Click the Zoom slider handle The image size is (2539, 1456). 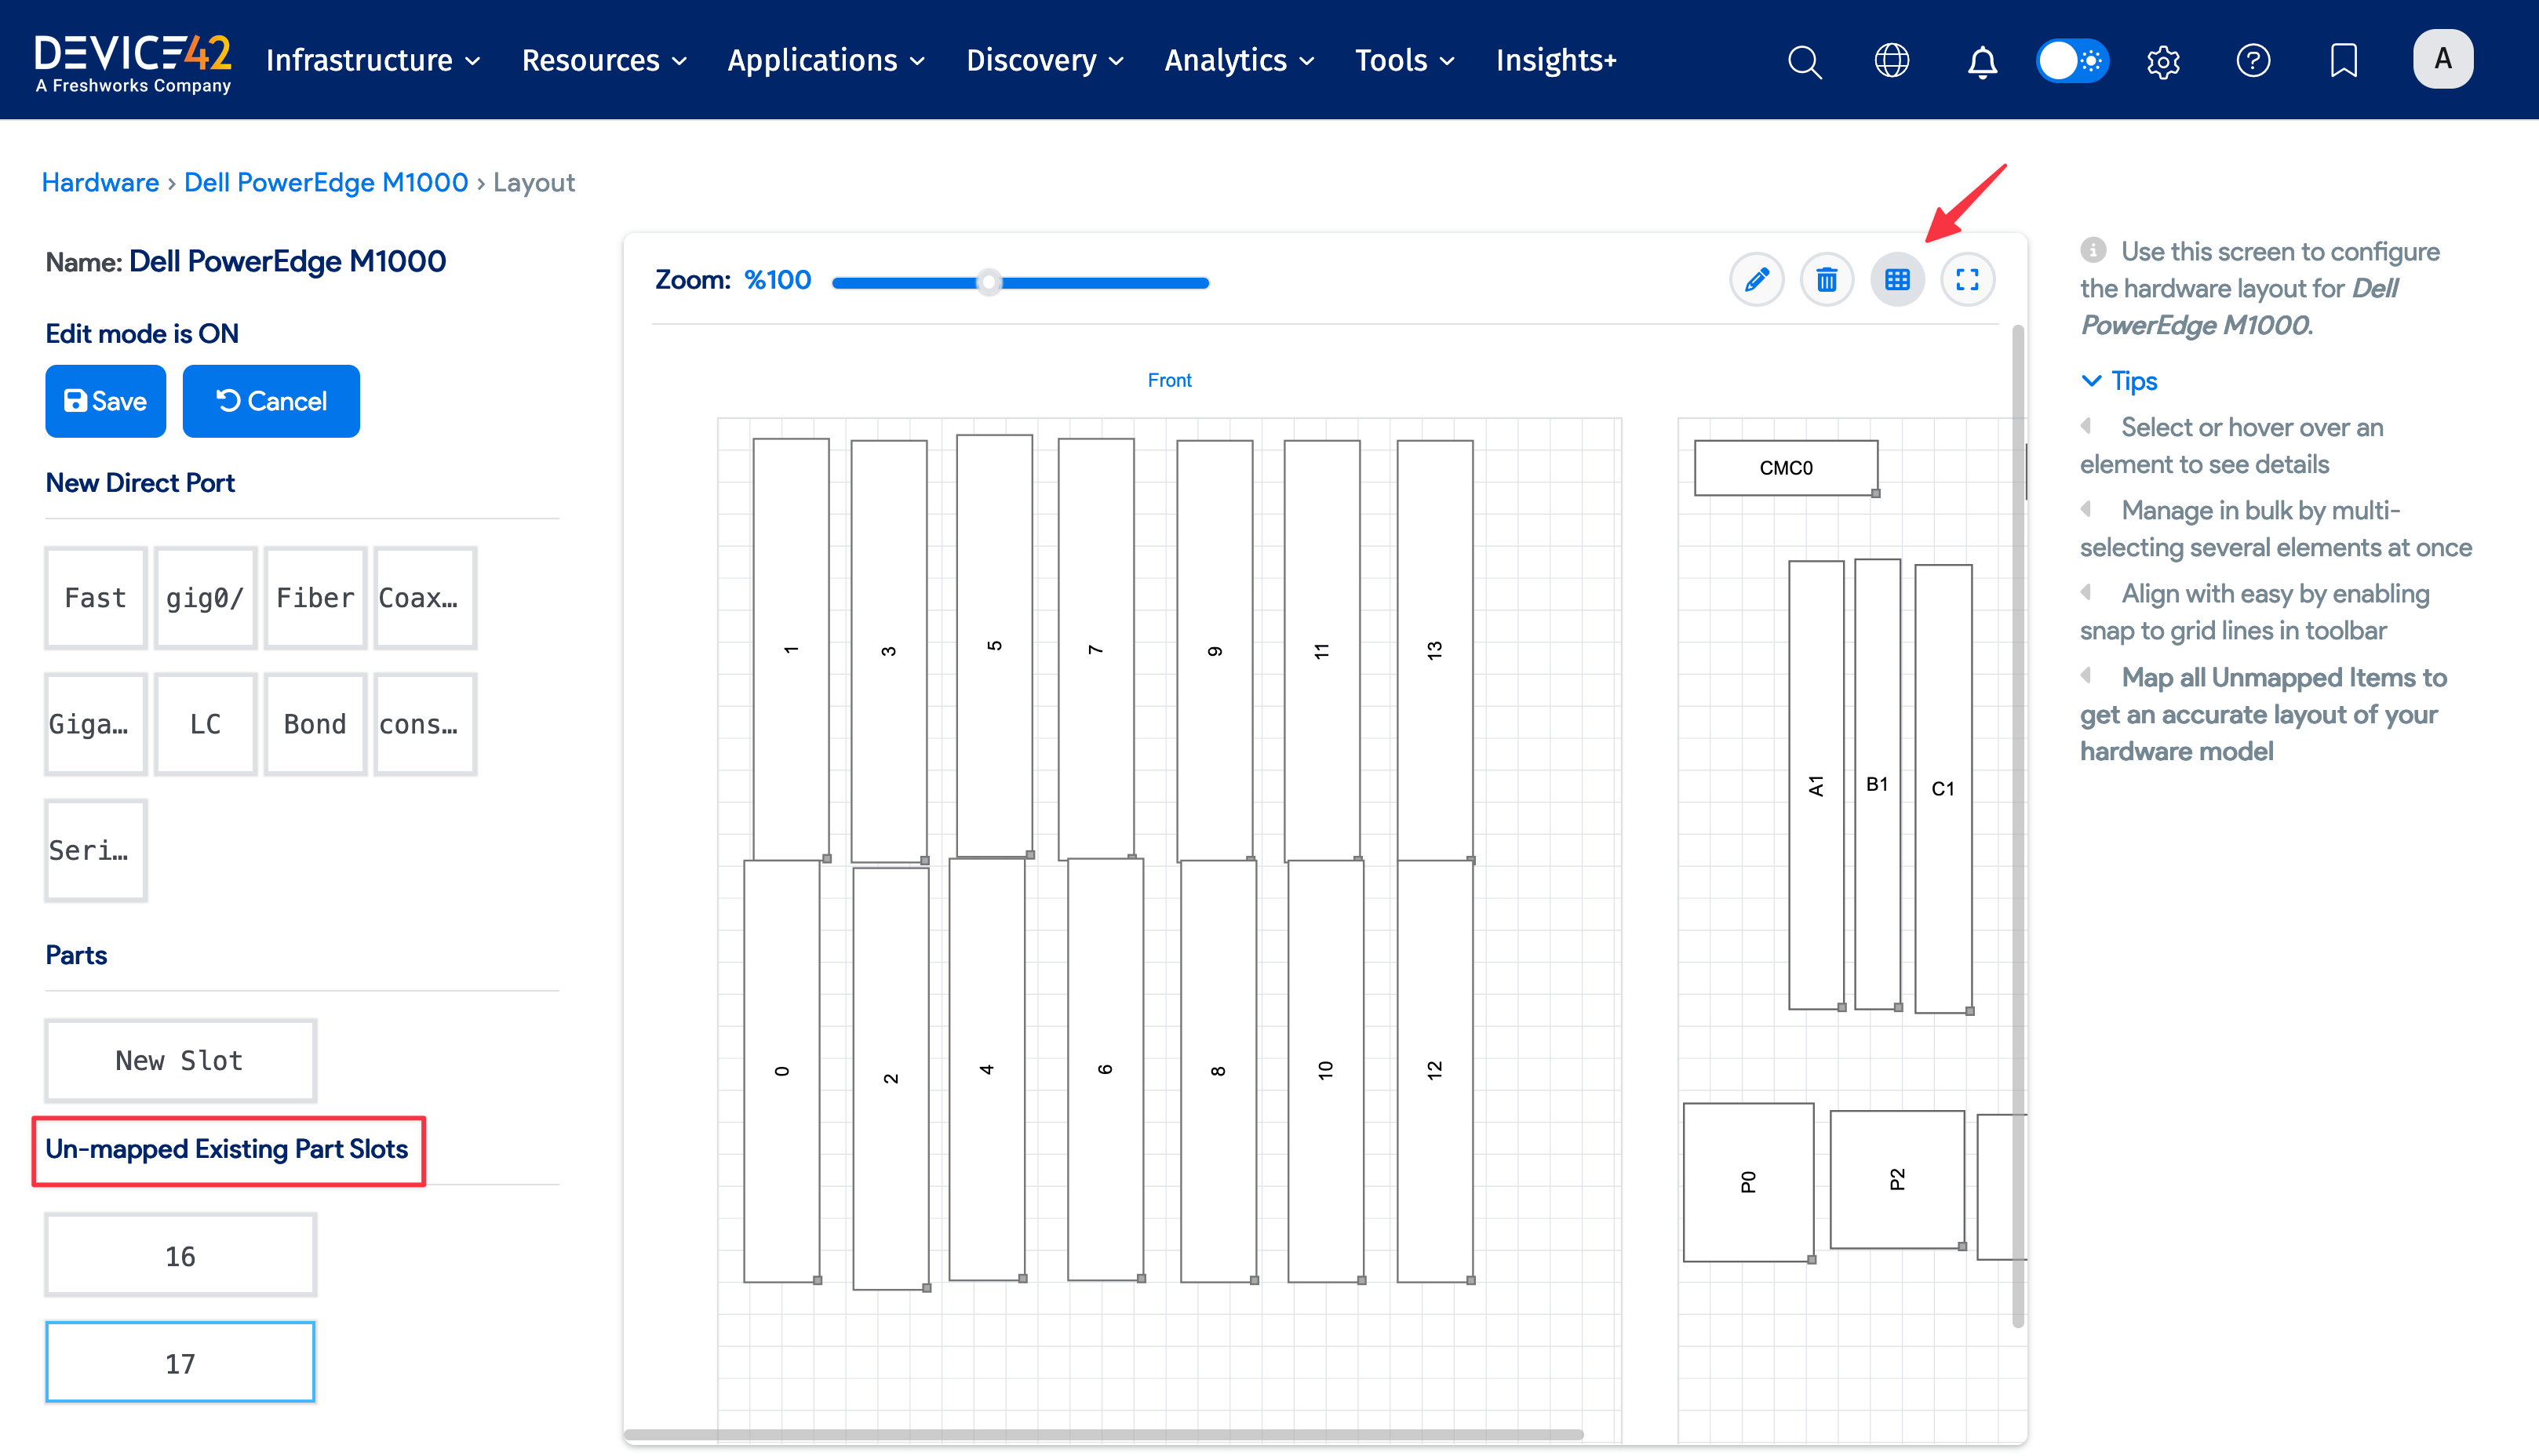(989, 283)
